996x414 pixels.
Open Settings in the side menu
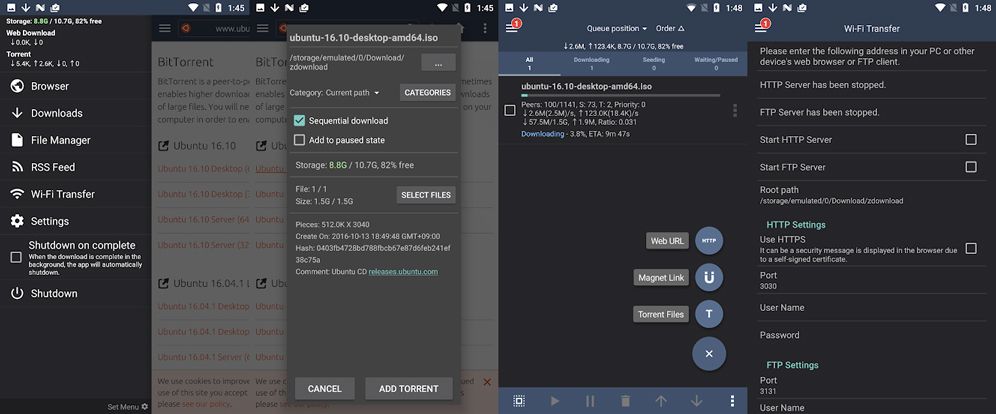[76, 221]
